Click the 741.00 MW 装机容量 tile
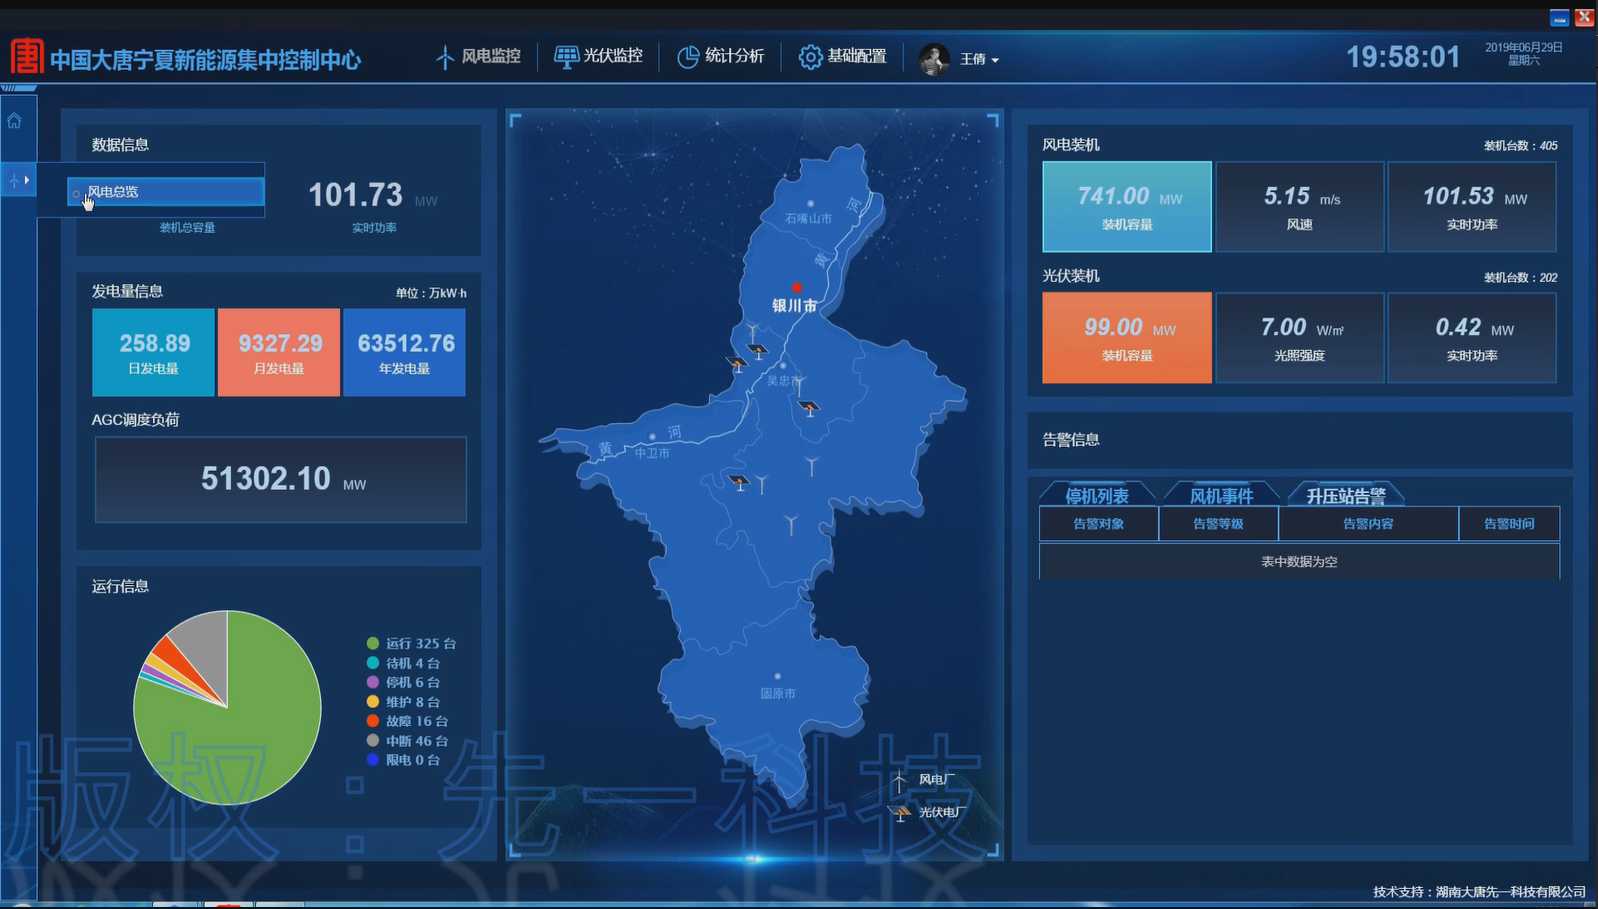1598x909 pixels. (x=1127, y=206)
